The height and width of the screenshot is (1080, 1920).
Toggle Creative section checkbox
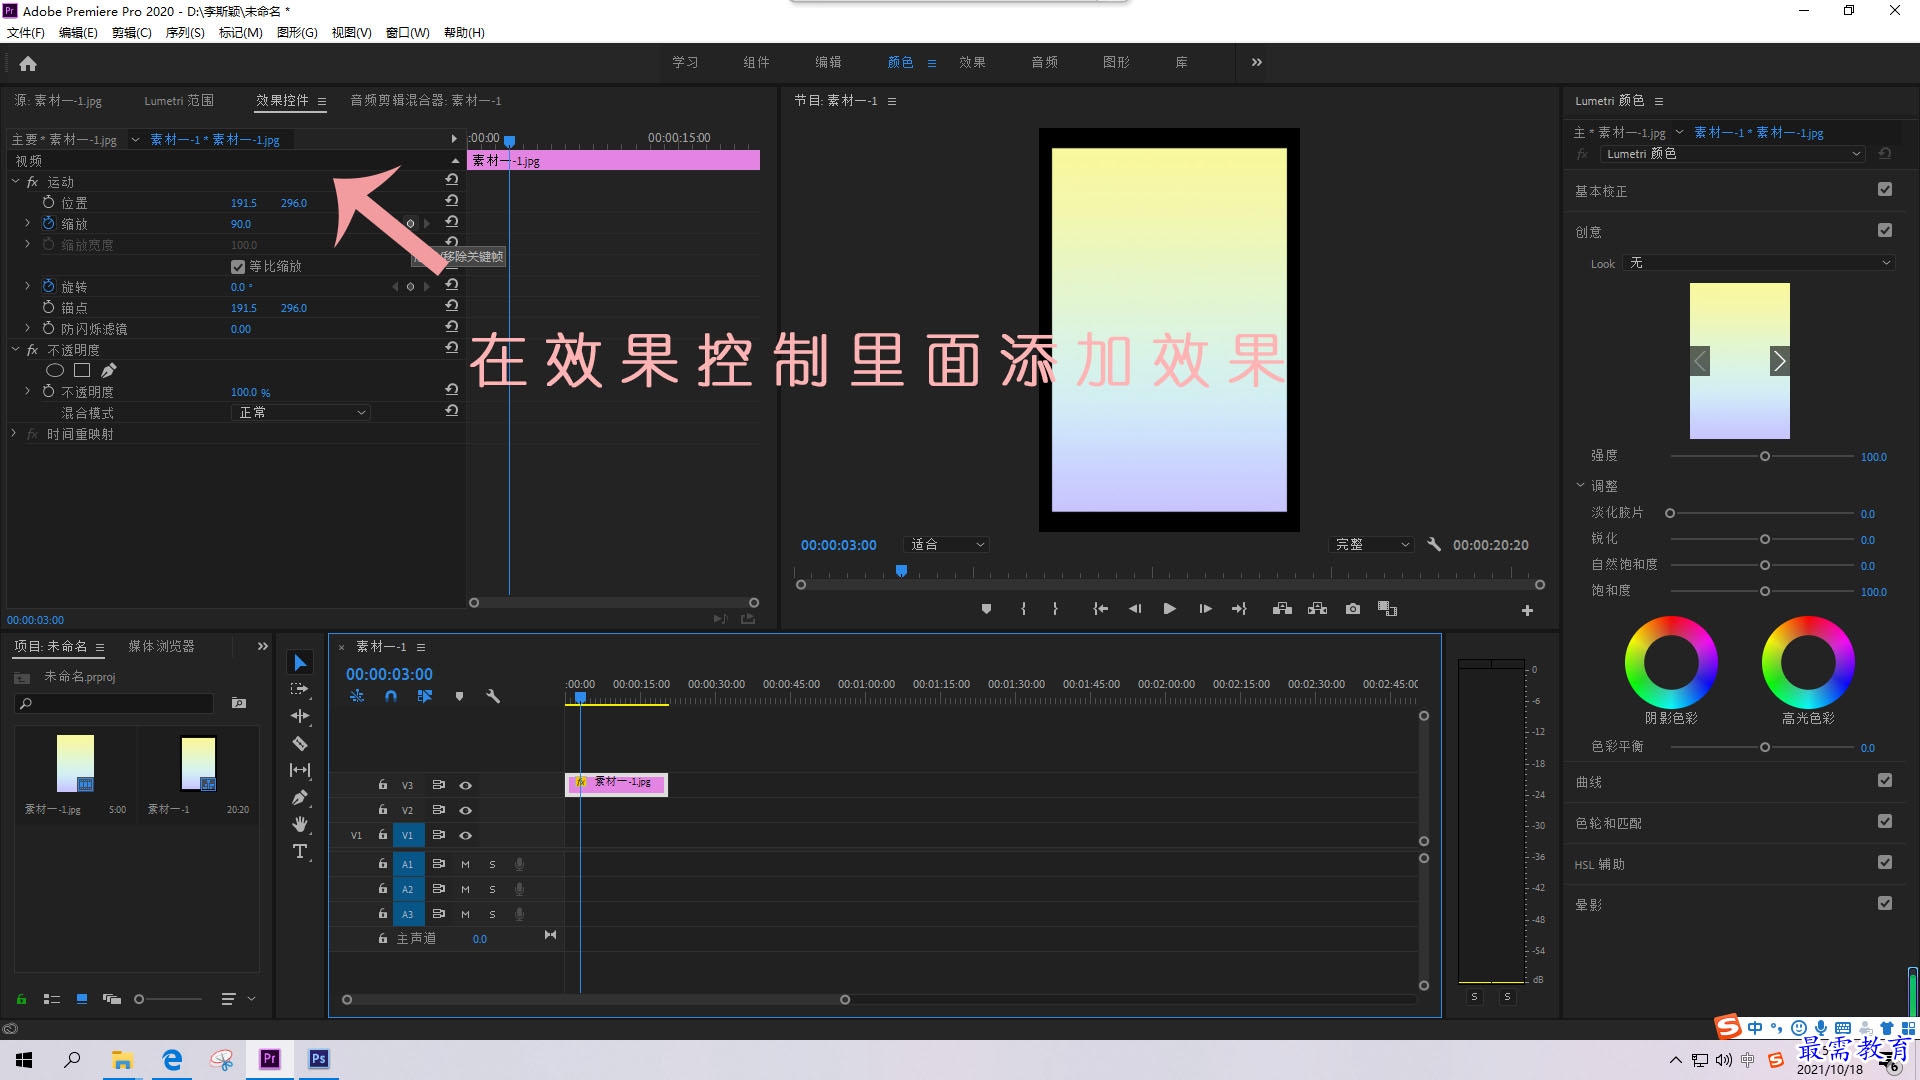(1885, 230)
